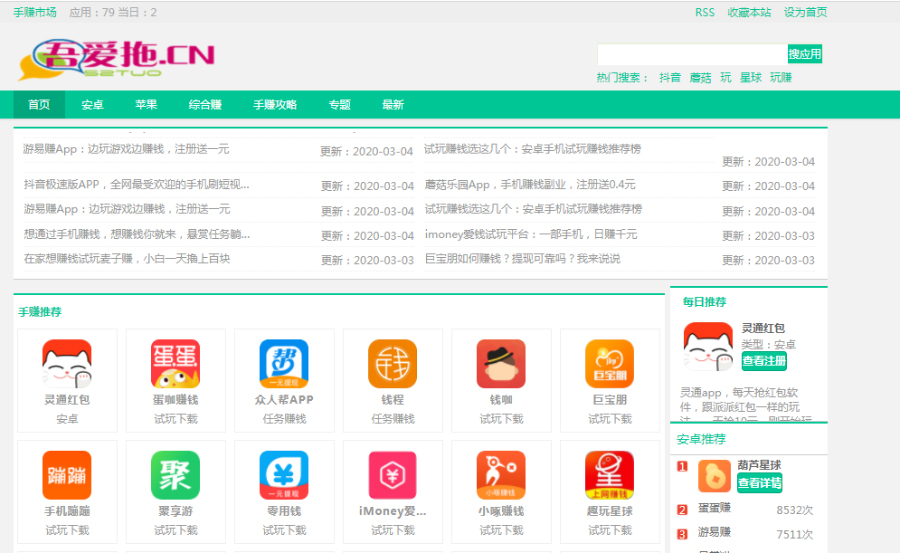This screenshot has height=553, width=900.
Task: Click 试玩下载 under 趣玩星球
Action: click(610, 530)
